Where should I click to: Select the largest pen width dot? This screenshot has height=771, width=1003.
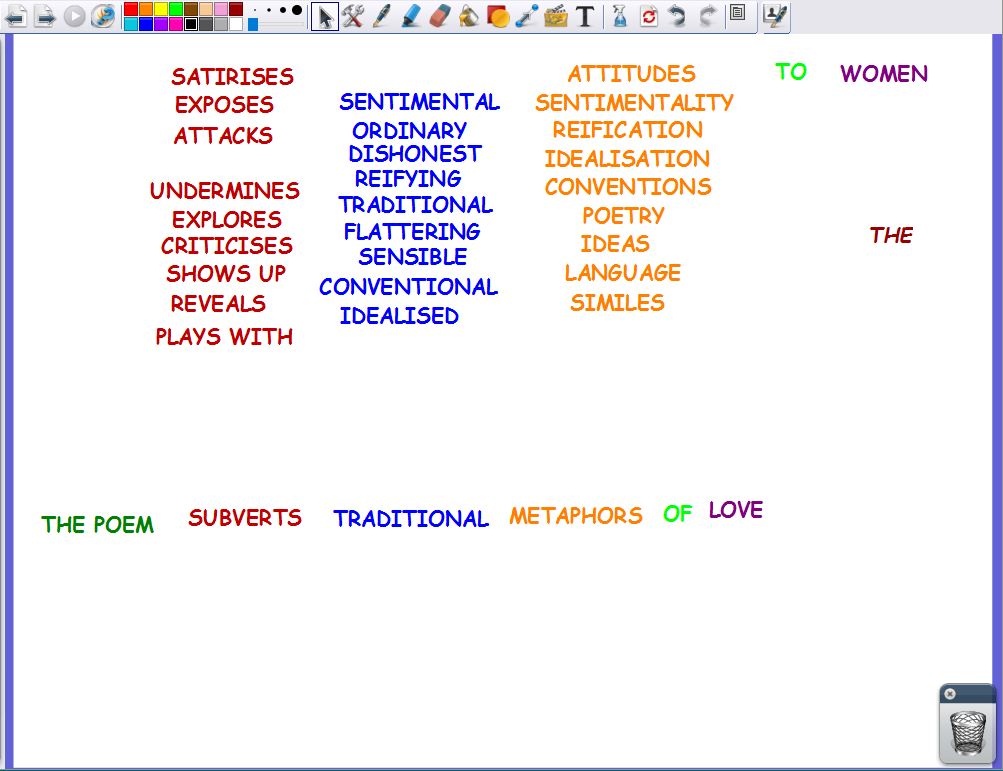point(296,10)
